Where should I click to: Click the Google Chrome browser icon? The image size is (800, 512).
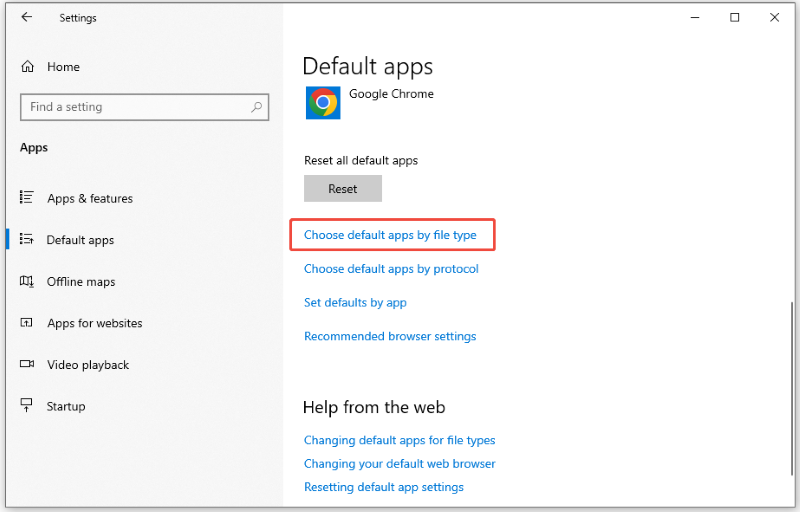pos(323,103)
